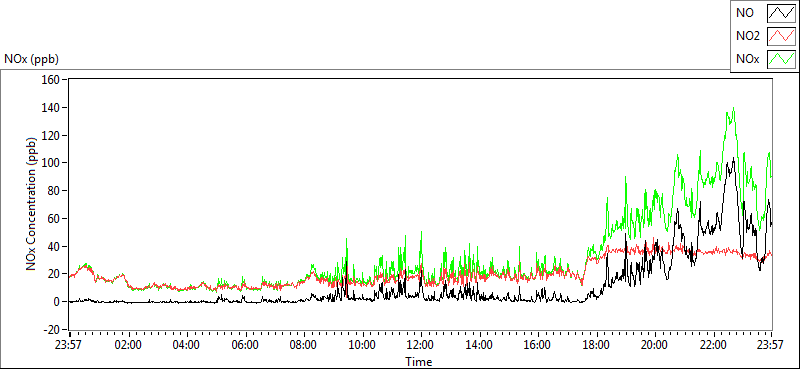Click the starting 23:57 x-axis time label
The height and width of the screenshot is (369, 800).
coord(69,344)
